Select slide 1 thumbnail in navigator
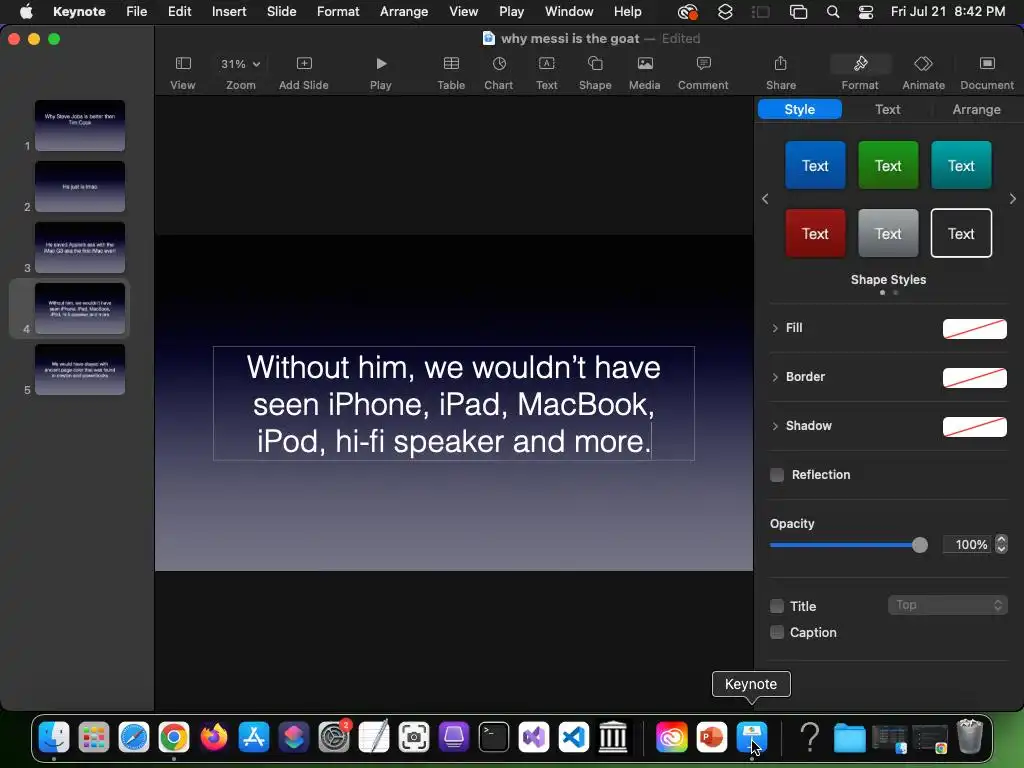The height and width of the screenshot is (768, 1024). tap(80, 125)
